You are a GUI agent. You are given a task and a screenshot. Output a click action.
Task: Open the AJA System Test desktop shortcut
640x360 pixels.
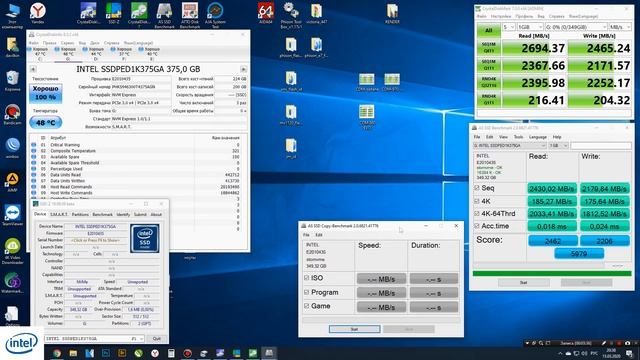pyautogui.click(x=215, y=15)
